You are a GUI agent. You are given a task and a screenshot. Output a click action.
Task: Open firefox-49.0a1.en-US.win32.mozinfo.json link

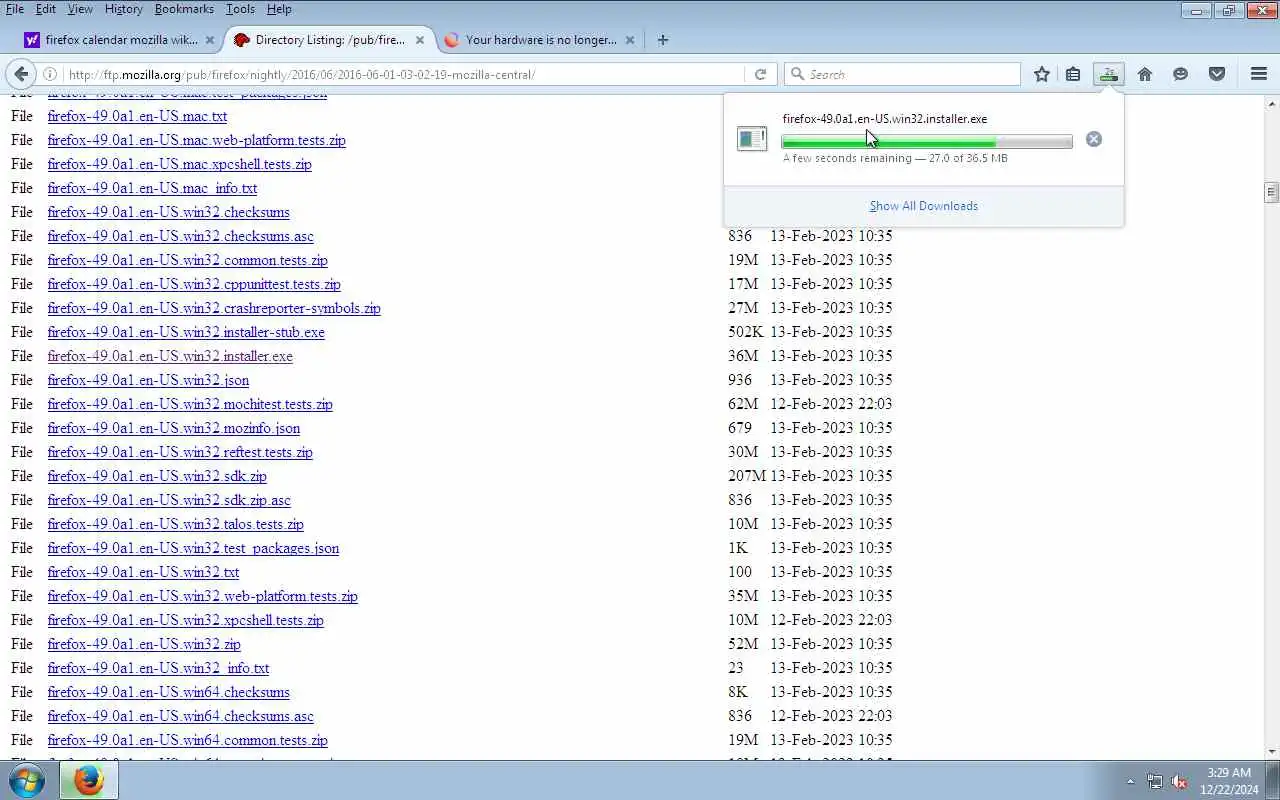coord(174,428)
